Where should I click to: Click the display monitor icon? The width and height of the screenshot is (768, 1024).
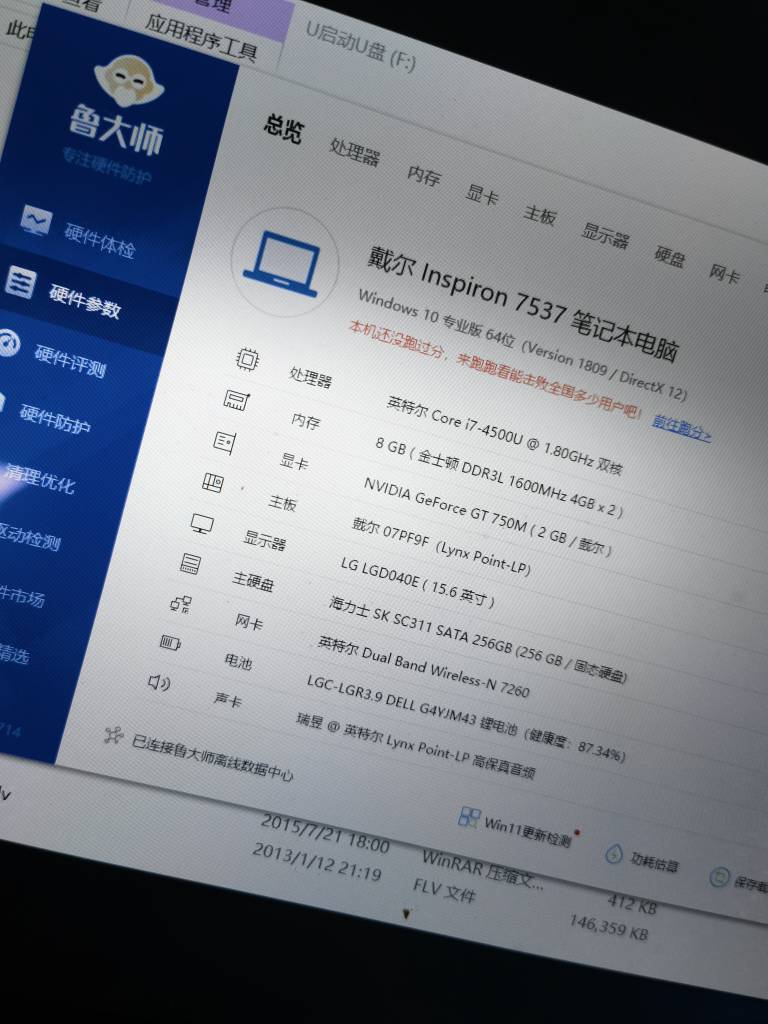click(202, 524)
